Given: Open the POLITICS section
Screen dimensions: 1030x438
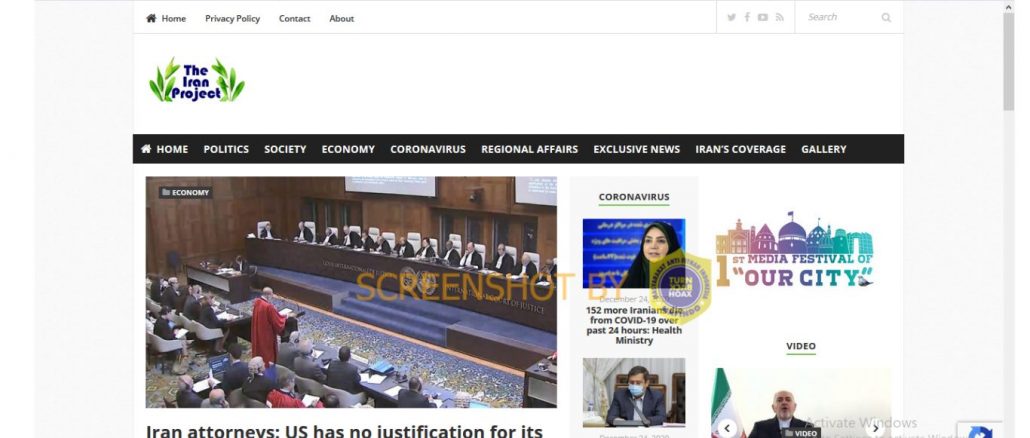Looking at the screenshot, I should tap(226, 149).
